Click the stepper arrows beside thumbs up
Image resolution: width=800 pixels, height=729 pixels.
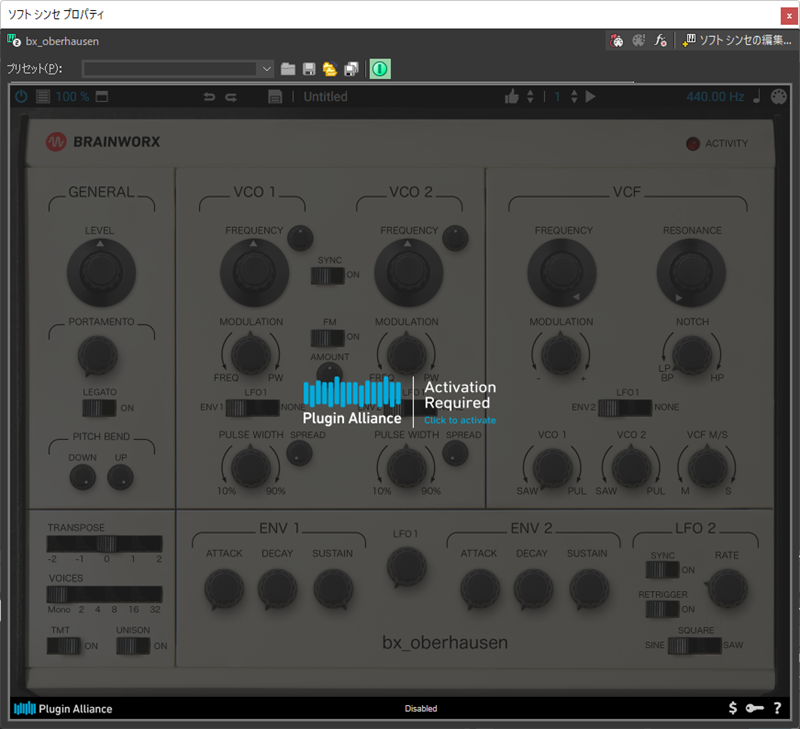[530, 96]
